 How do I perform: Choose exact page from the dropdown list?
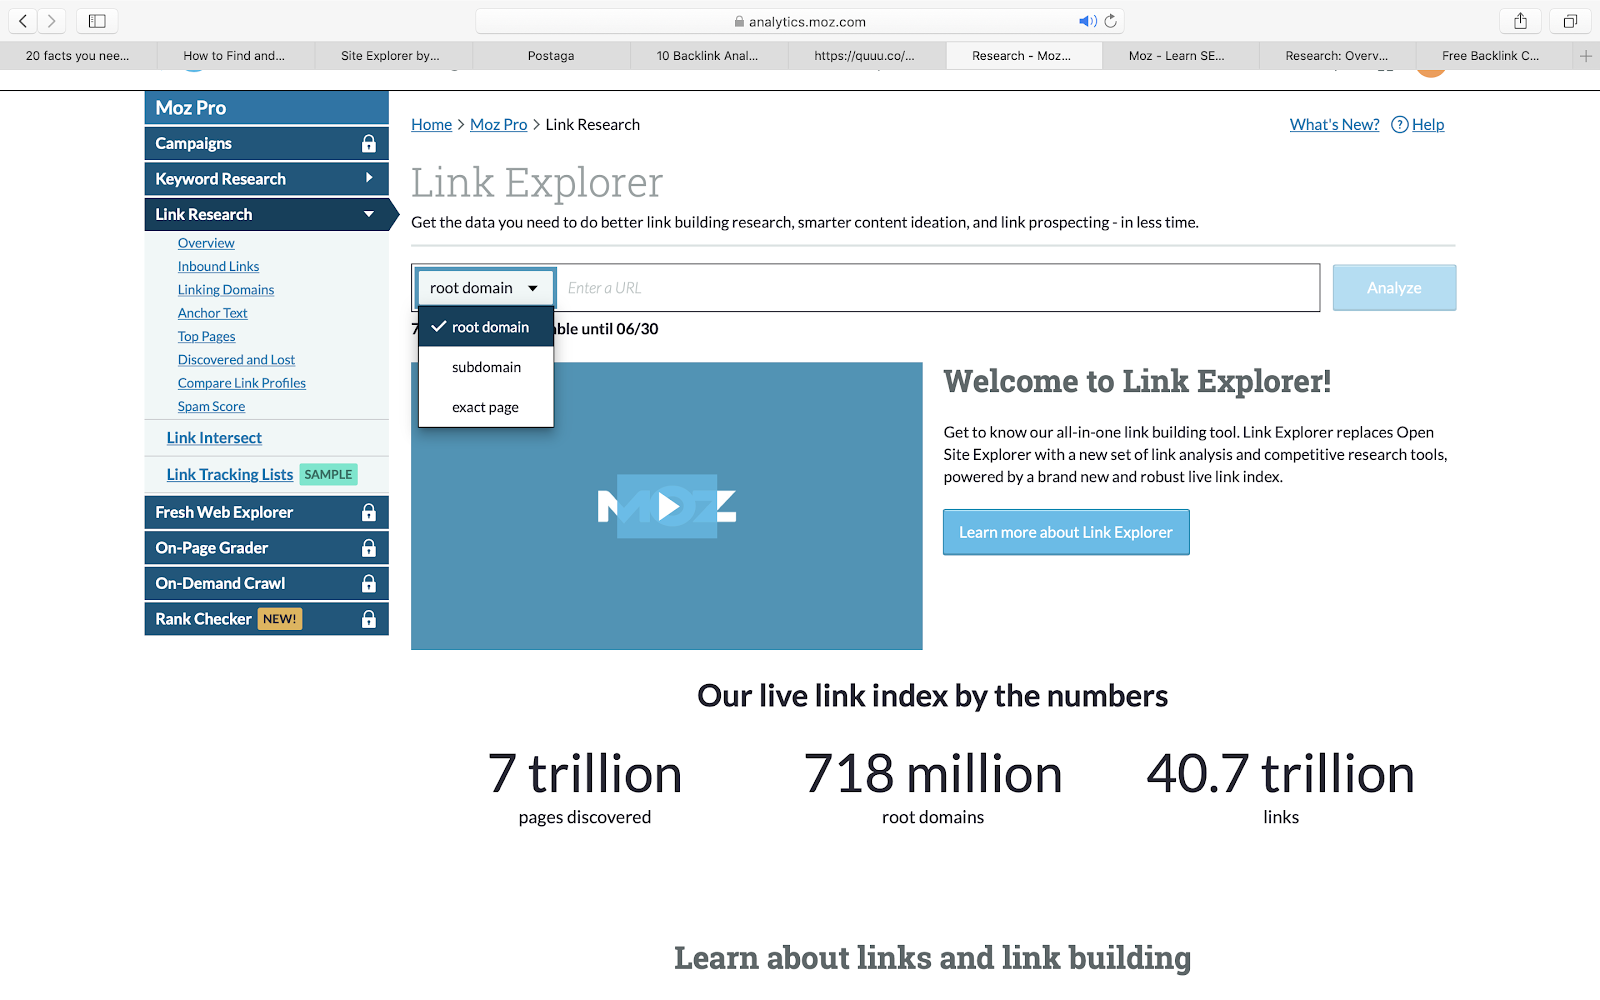tap(486, 407)
